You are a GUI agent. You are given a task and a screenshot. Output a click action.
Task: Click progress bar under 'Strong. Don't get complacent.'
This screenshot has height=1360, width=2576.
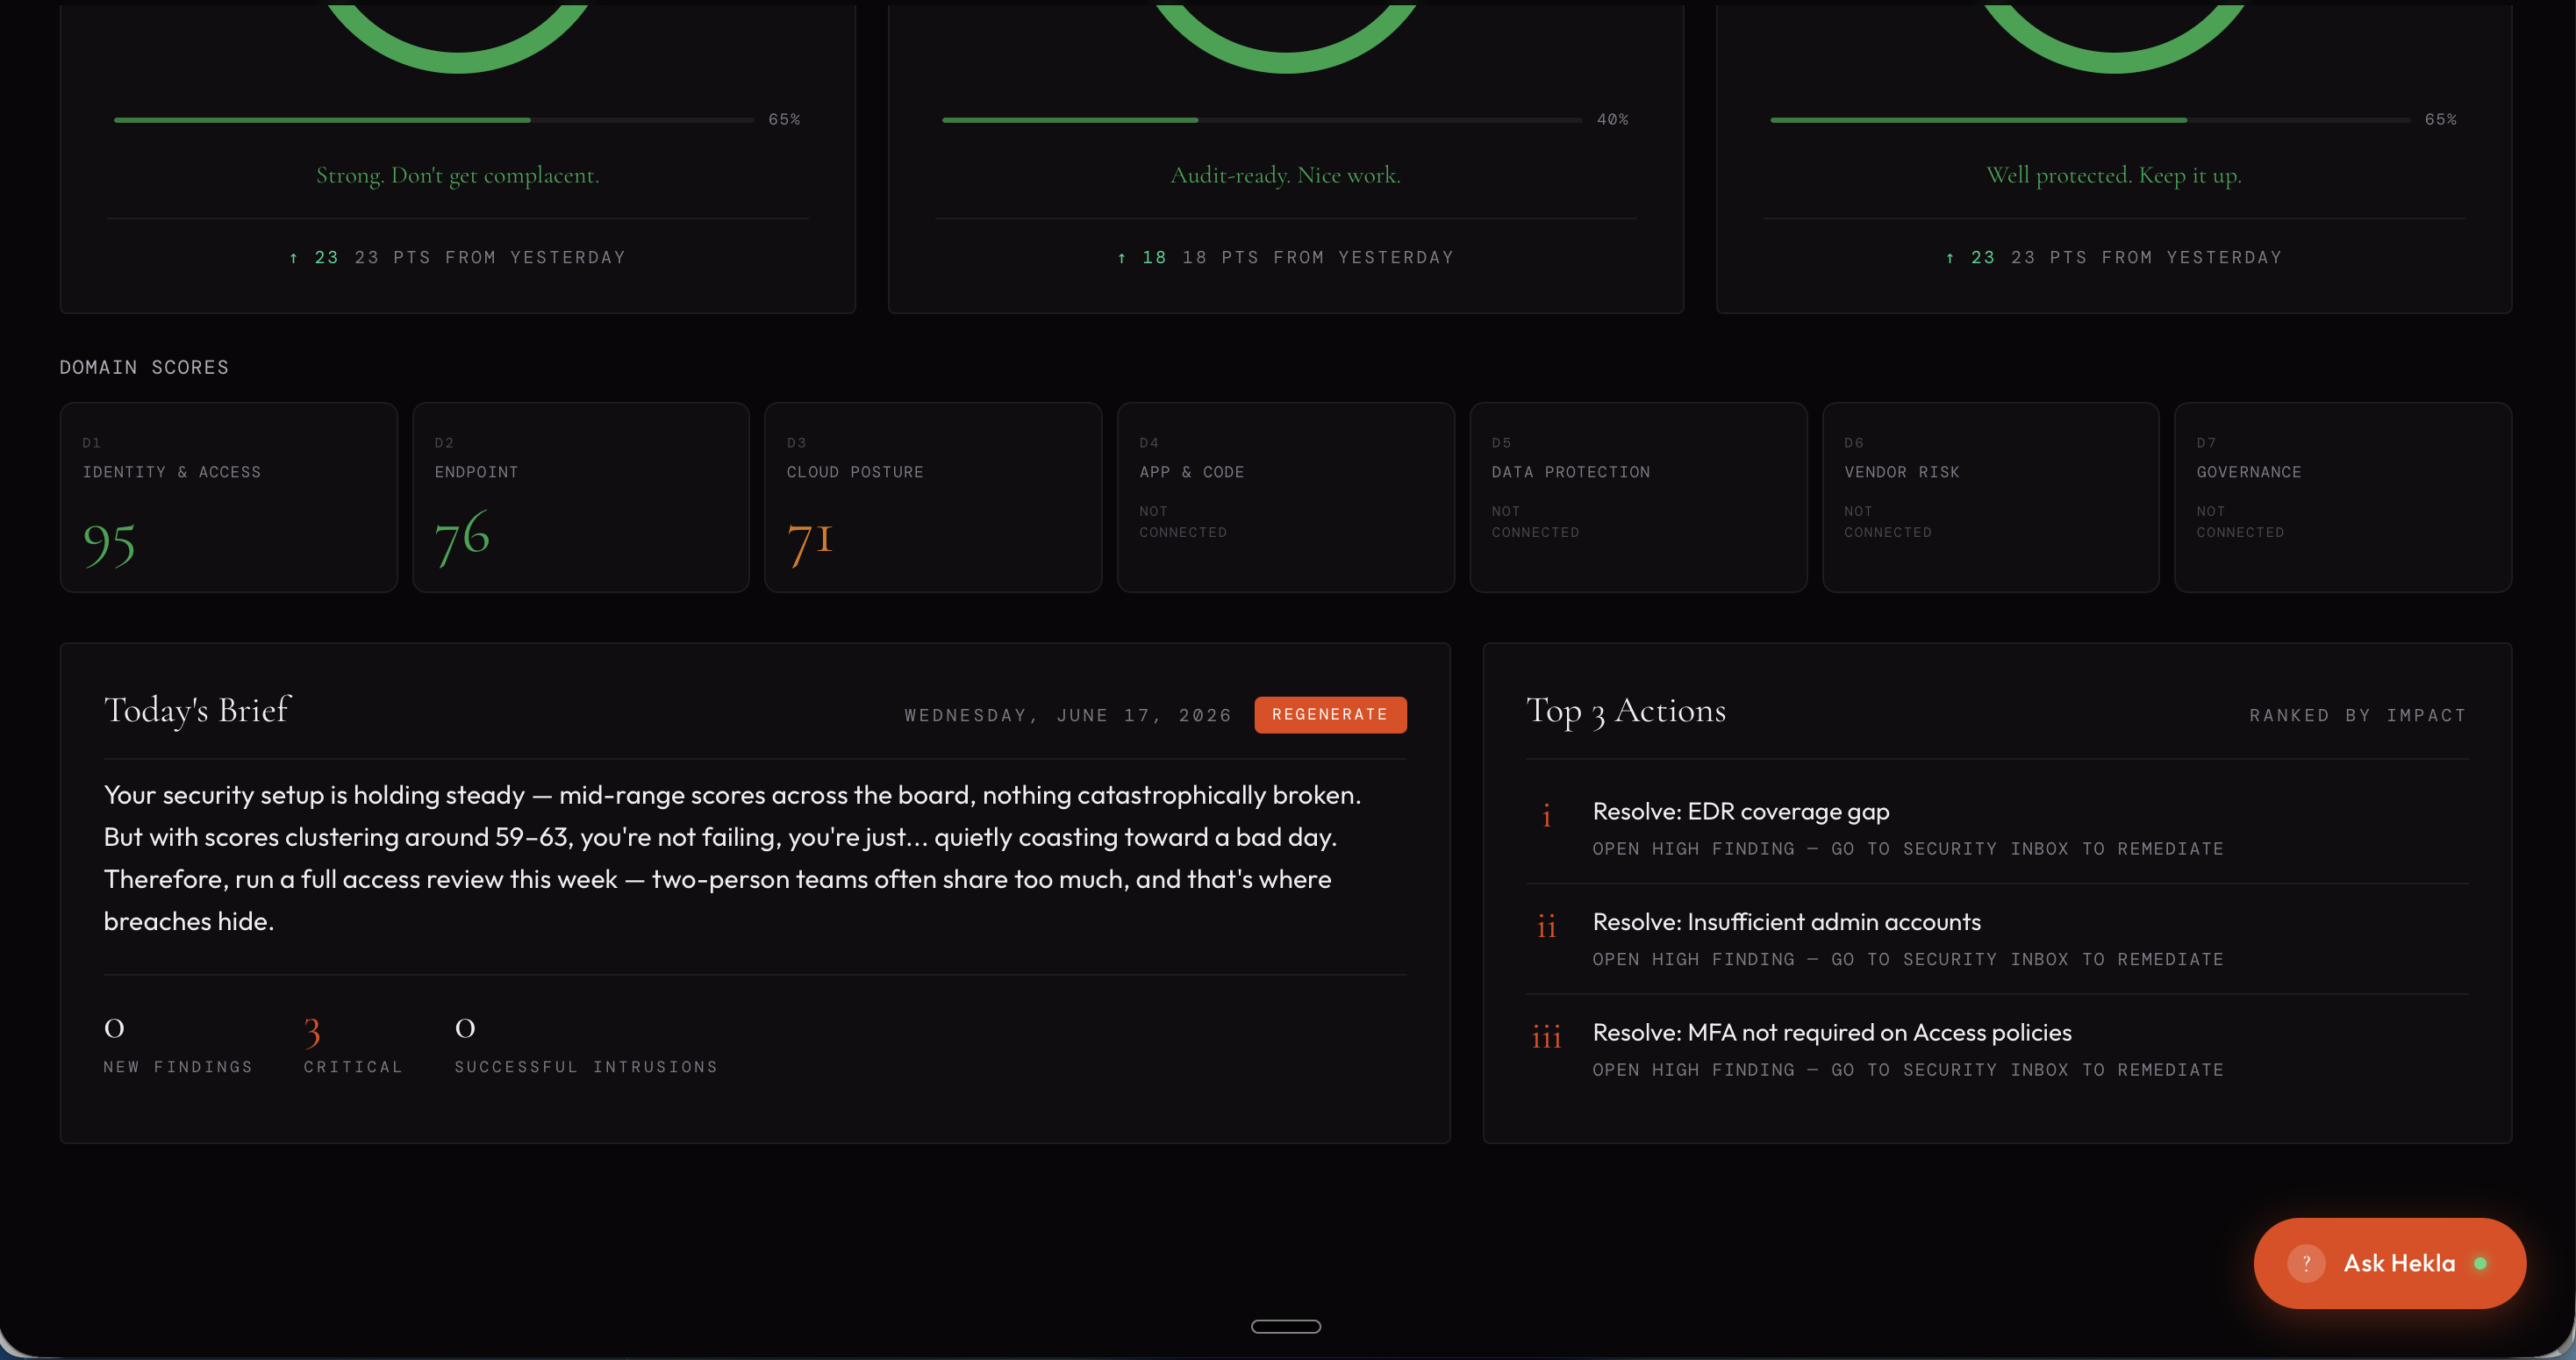(434, 120)
